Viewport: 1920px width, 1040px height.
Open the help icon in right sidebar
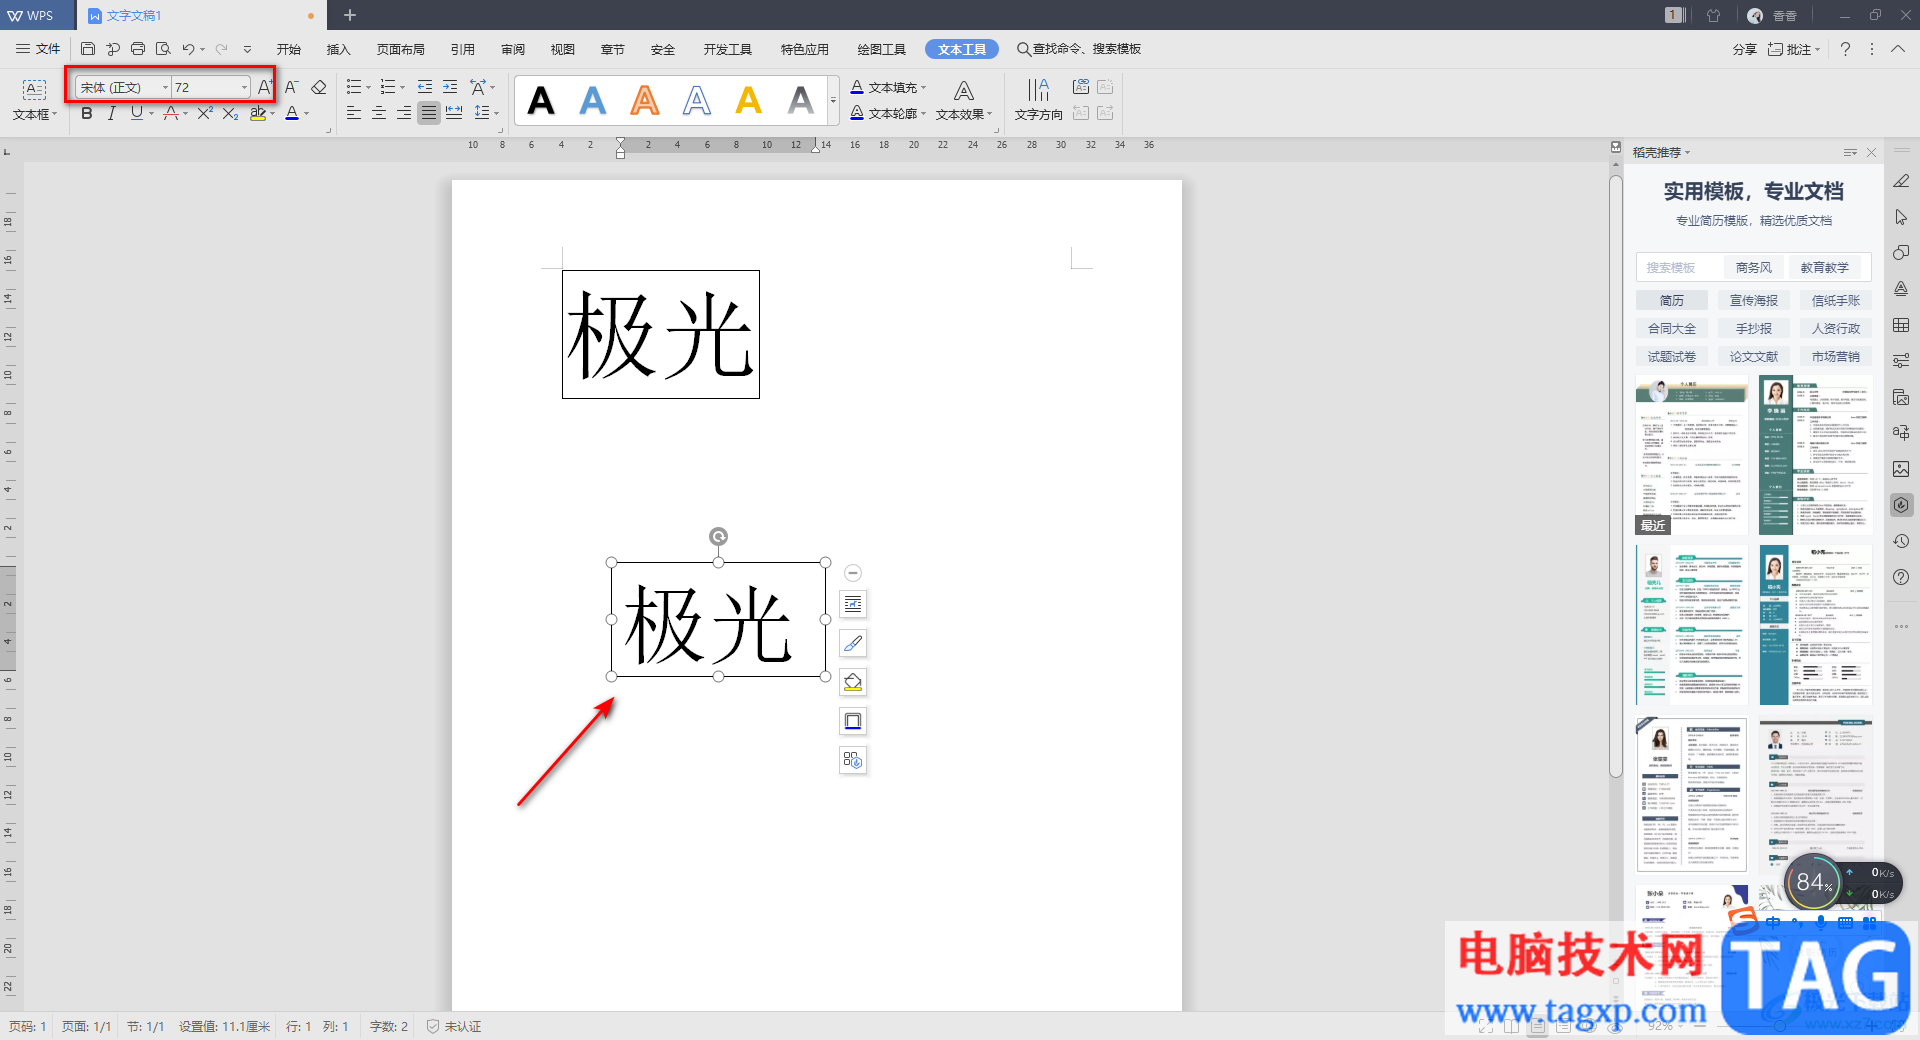[x=1901, y=577]
